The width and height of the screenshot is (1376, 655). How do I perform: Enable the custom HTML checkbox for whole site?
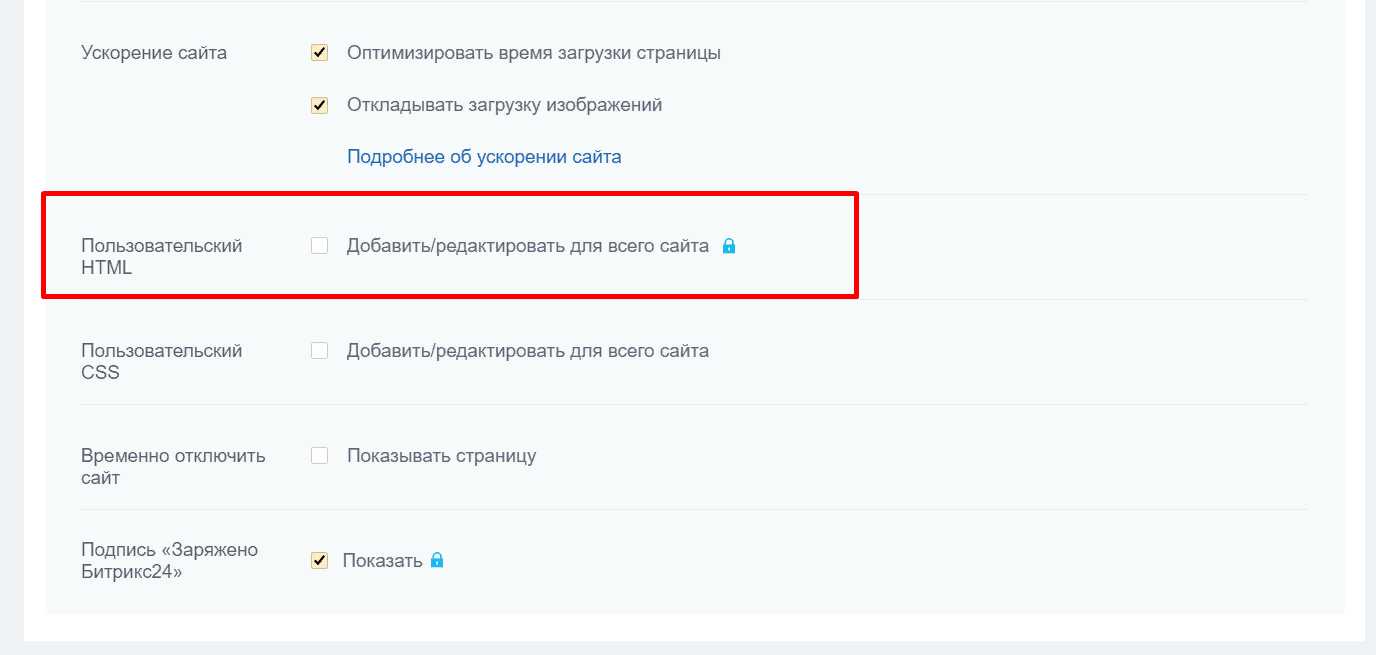[320, 246]
